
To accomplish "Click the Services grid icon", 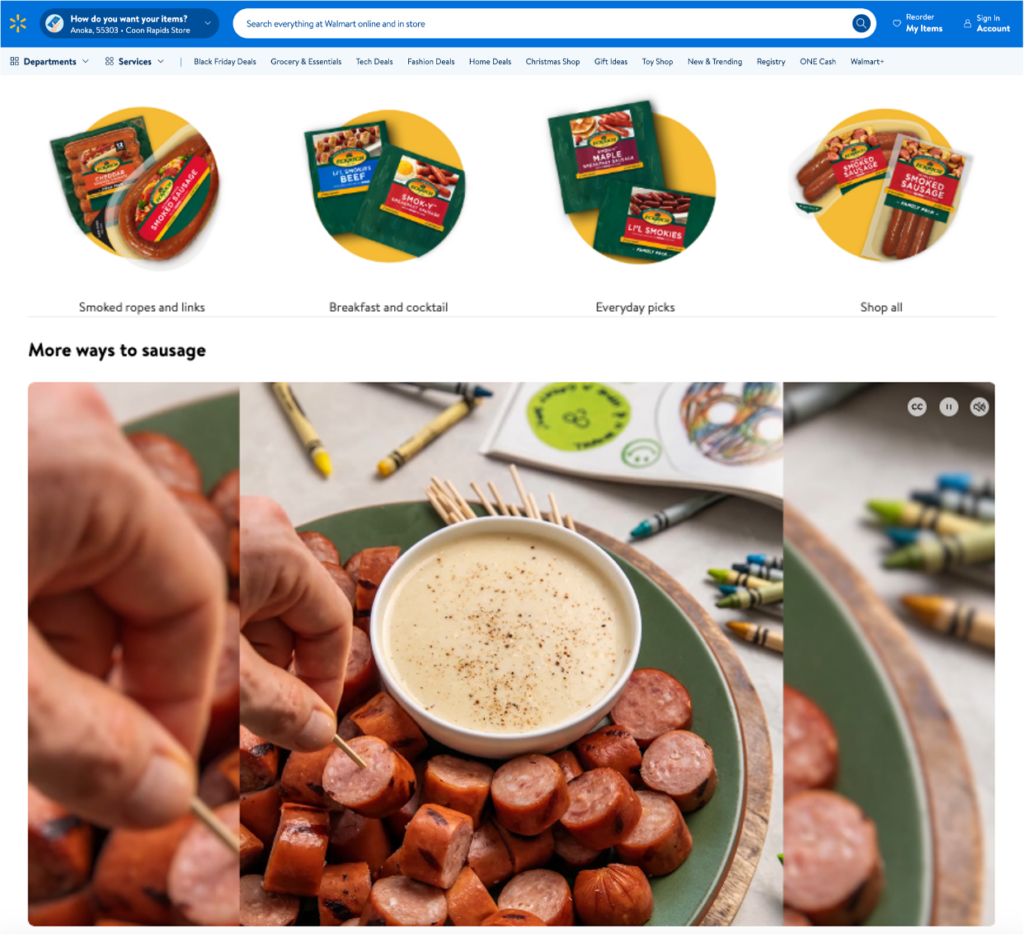I will (x=109, y=61).
